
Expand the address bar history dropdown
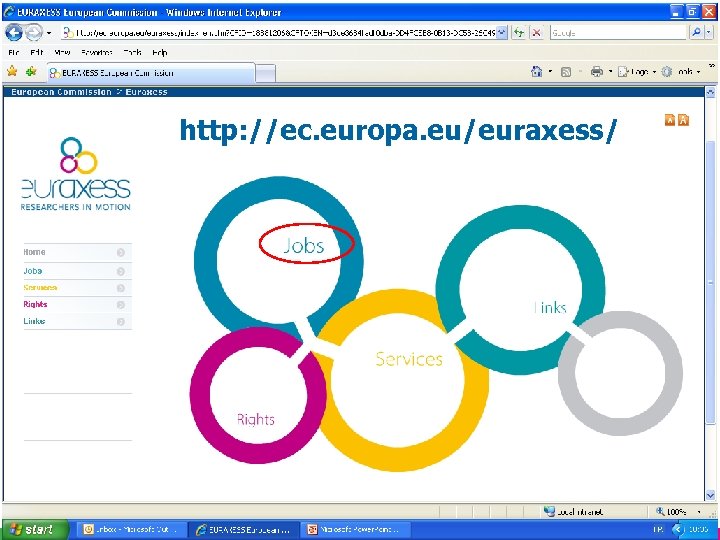click(x=501, y=33)
